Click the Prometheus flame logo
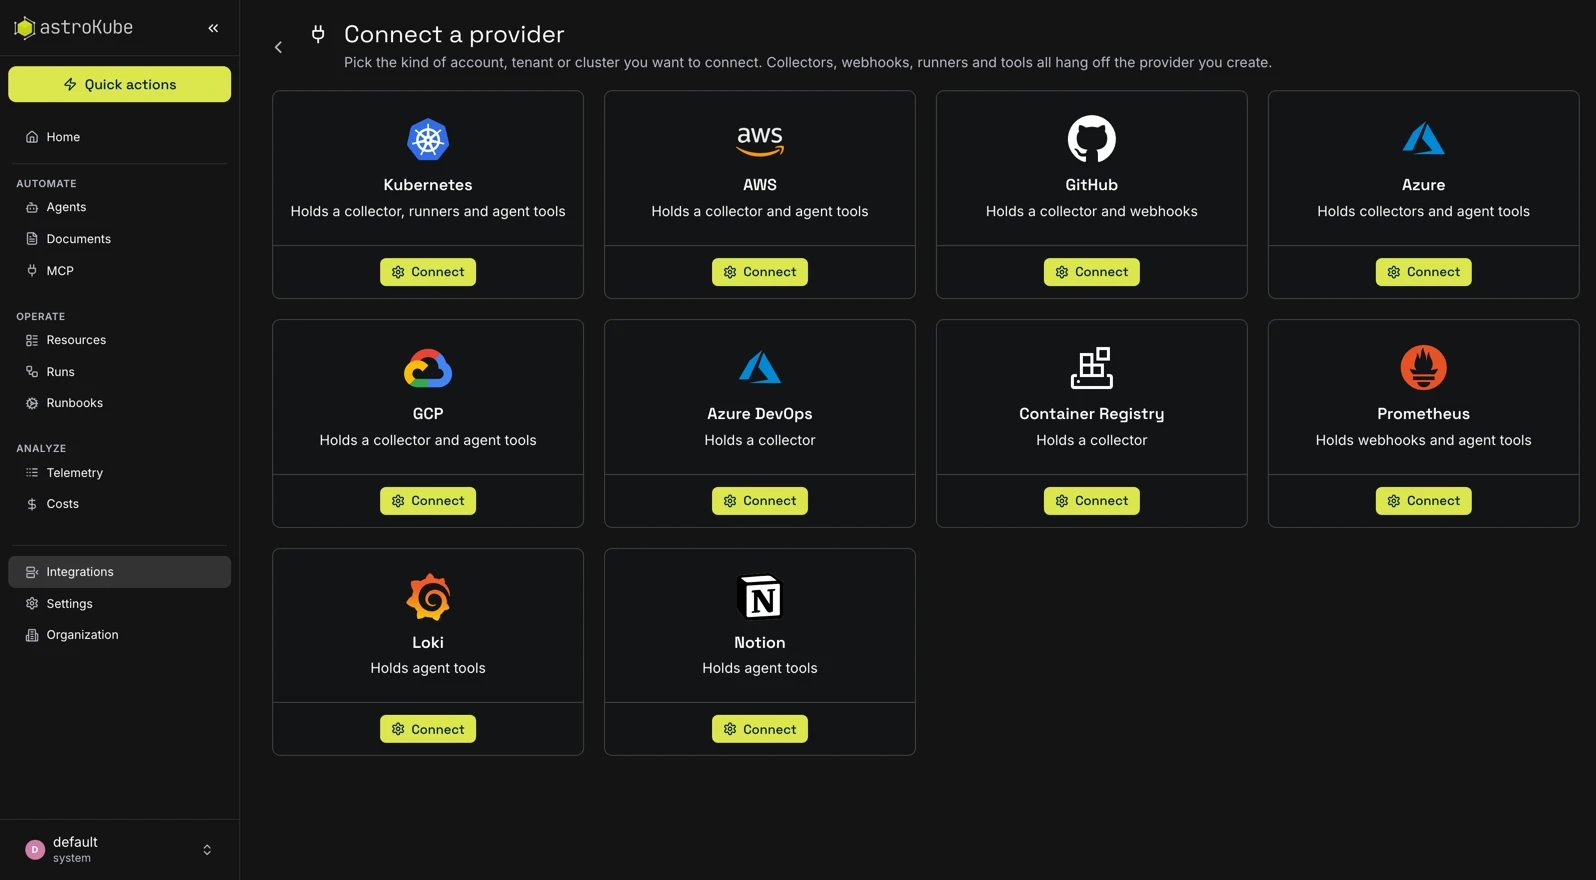The height and width of the screenshot is (880, 1596). click(x=1423, y=368)
